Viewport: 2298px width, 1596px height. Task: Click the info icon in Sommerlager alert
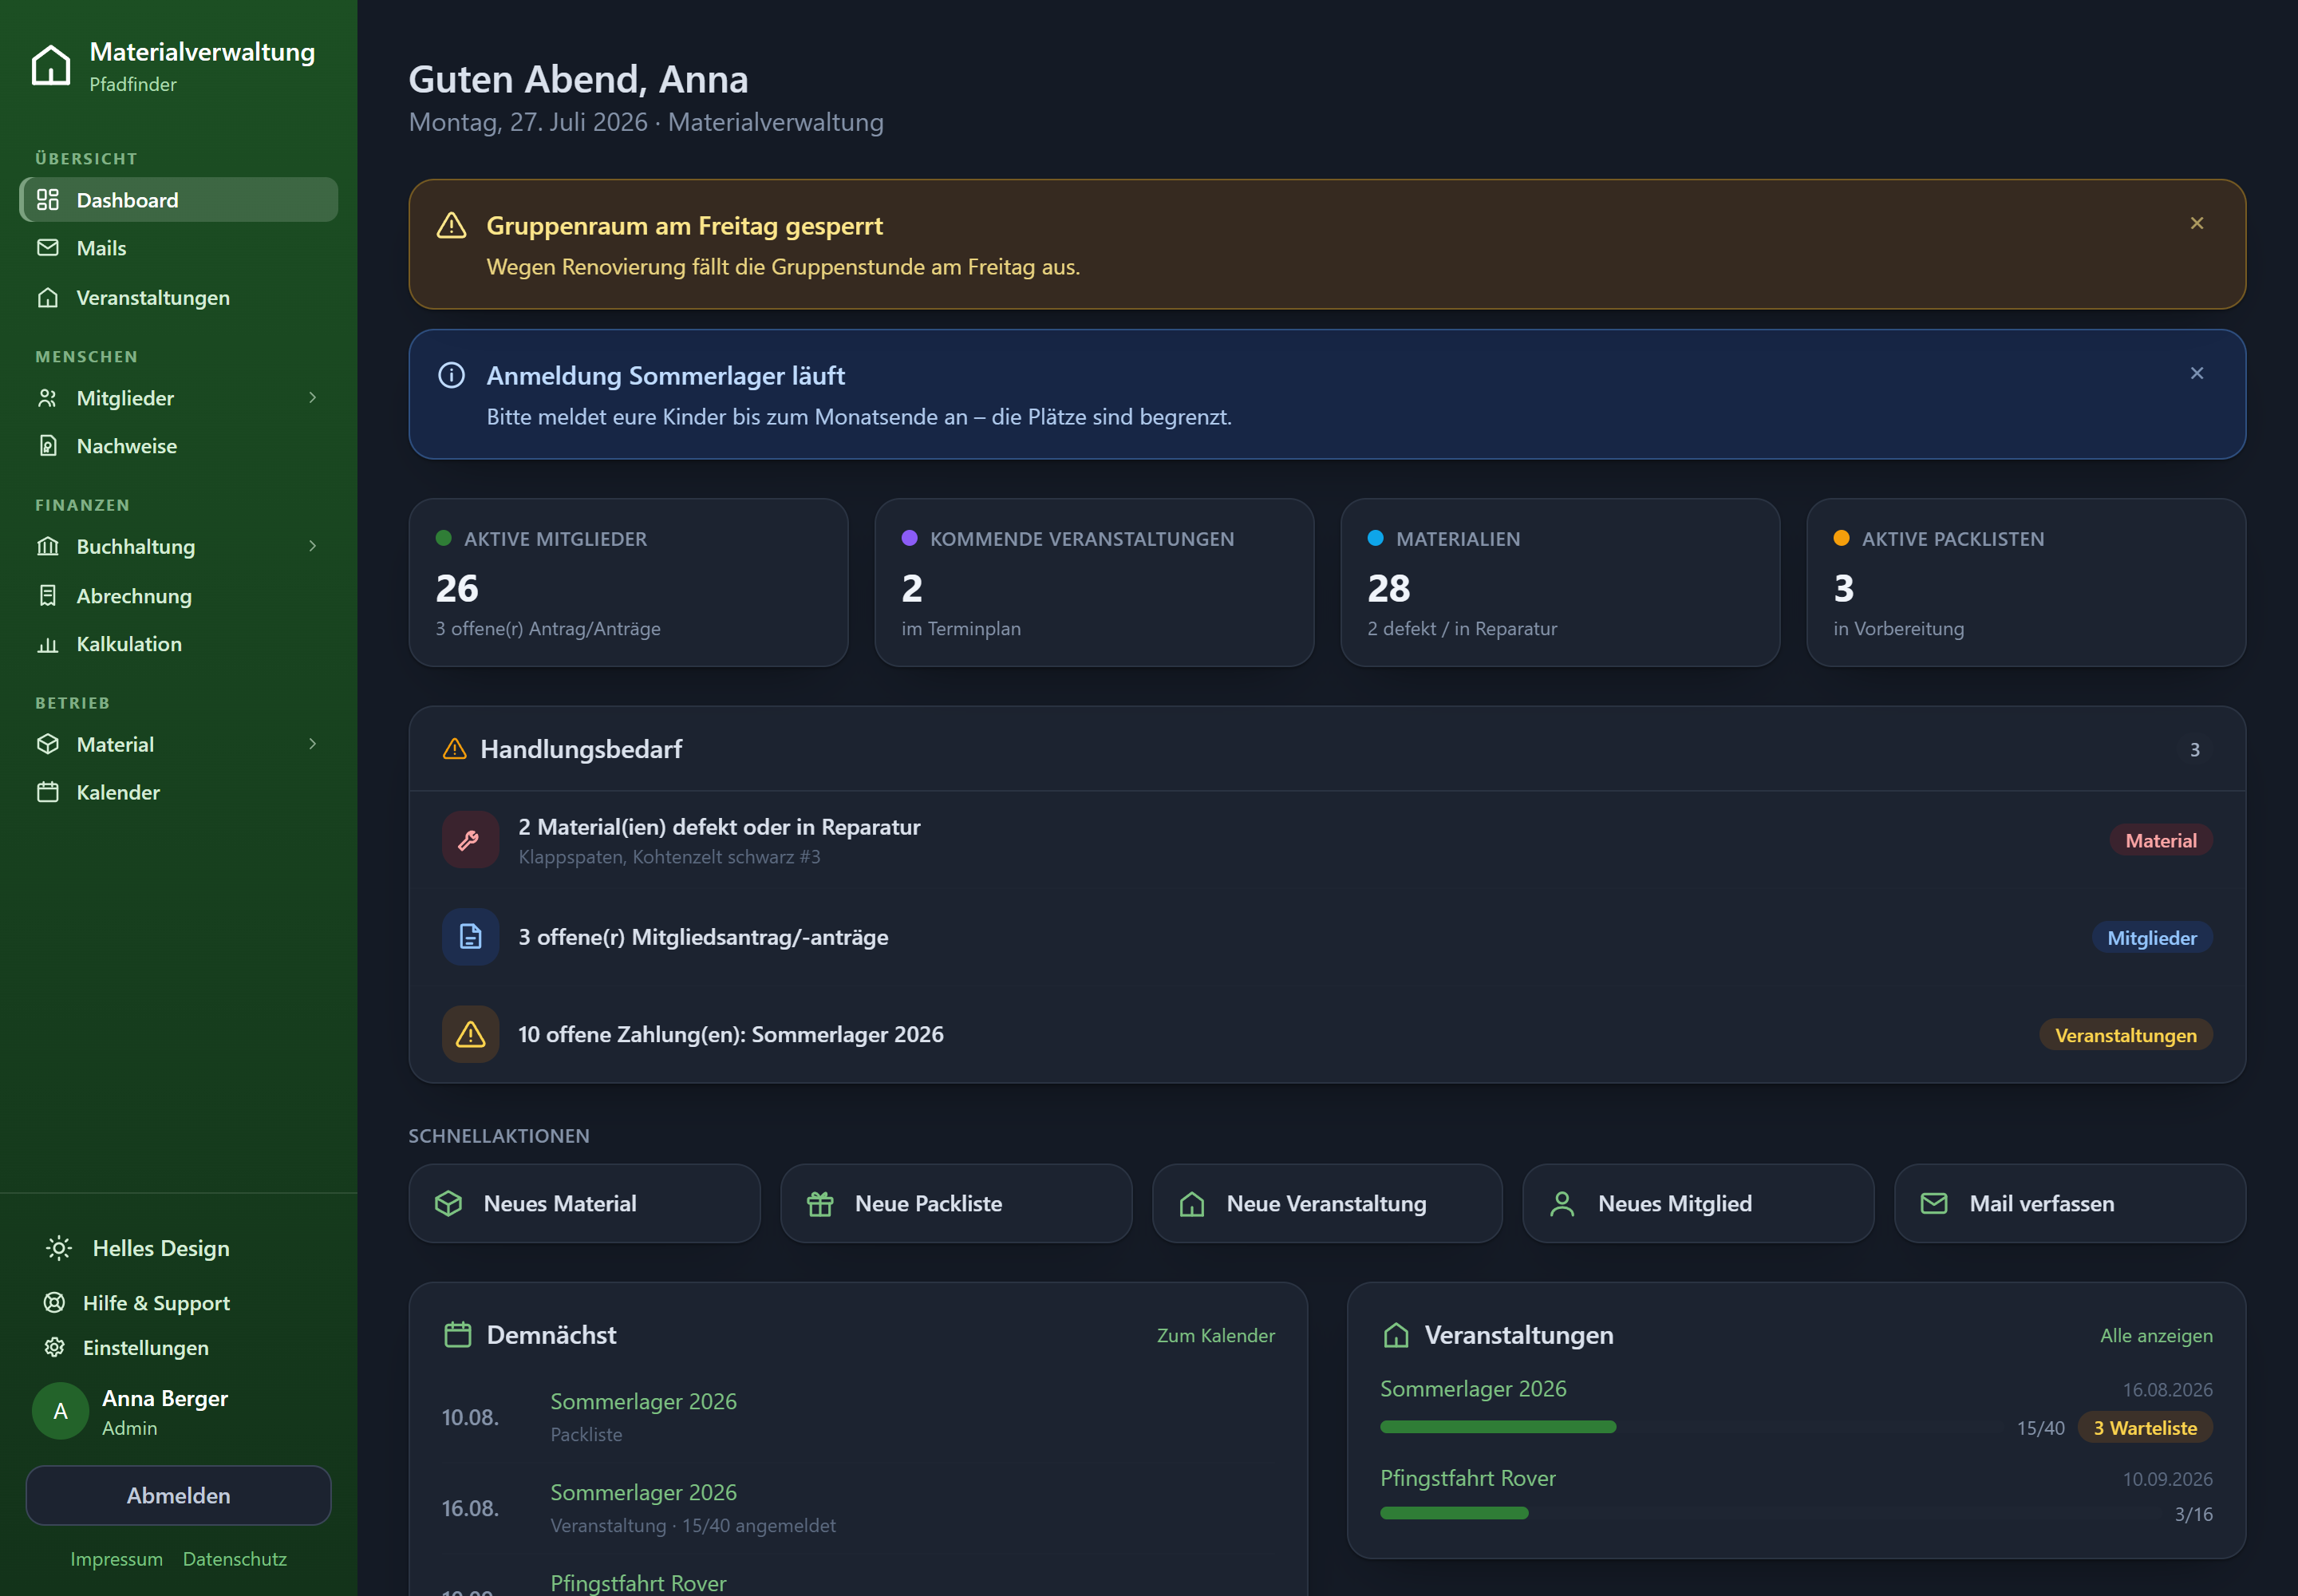[452, 376]
